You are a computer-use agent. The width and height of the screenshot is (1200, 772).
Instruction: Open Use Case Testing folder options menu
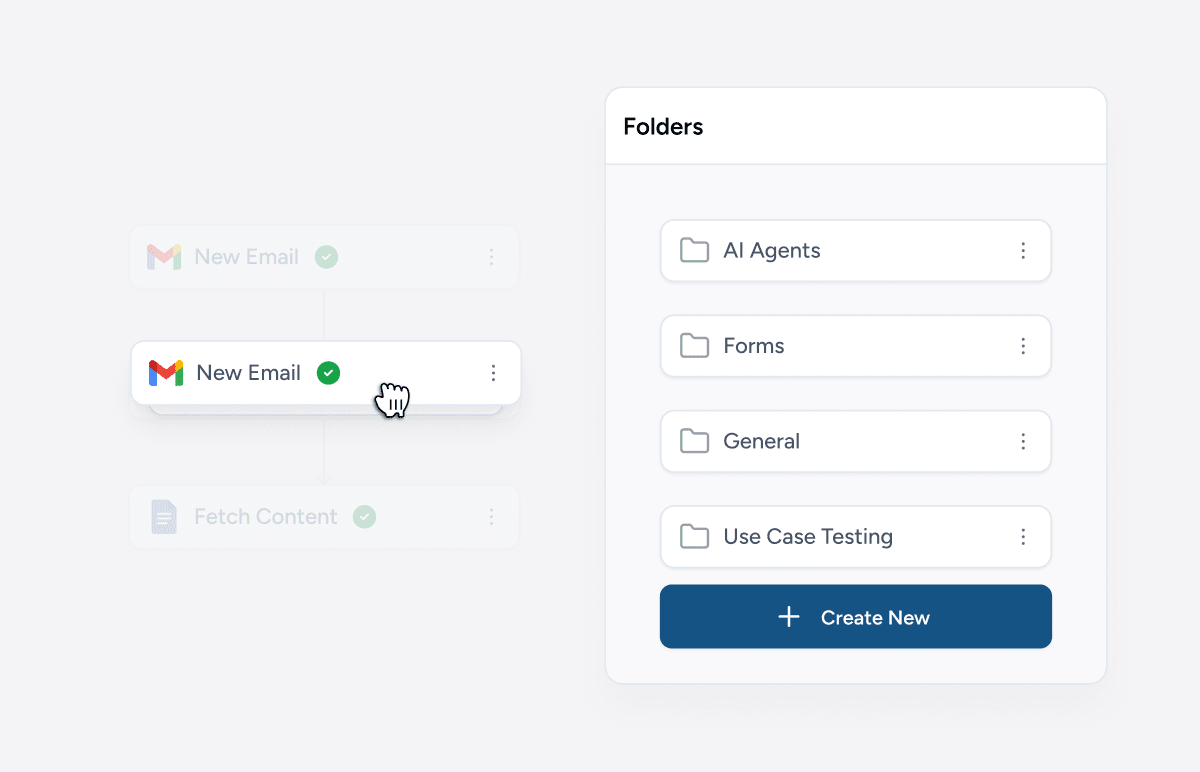tap(1023, 537)
